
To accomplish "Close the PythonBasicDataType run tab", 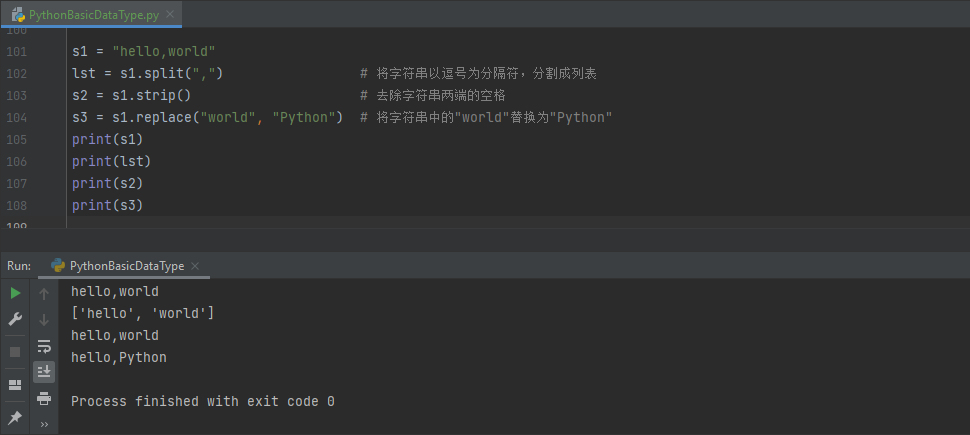I will (x=195, y=266).
